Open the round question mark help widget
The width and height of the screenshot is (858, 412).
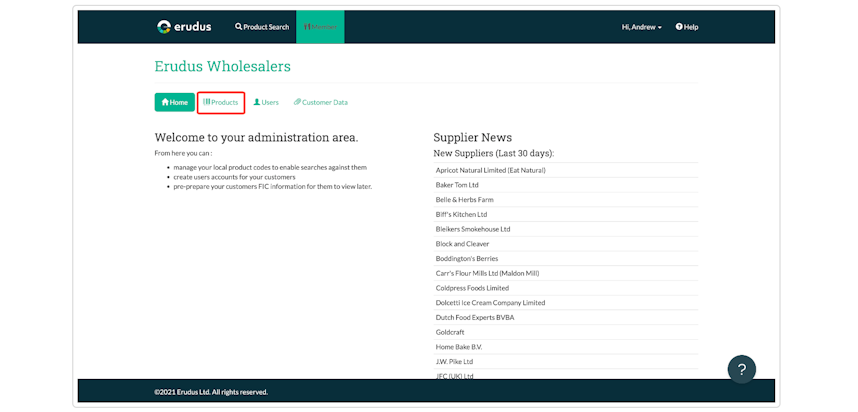(x=741, y=369)
